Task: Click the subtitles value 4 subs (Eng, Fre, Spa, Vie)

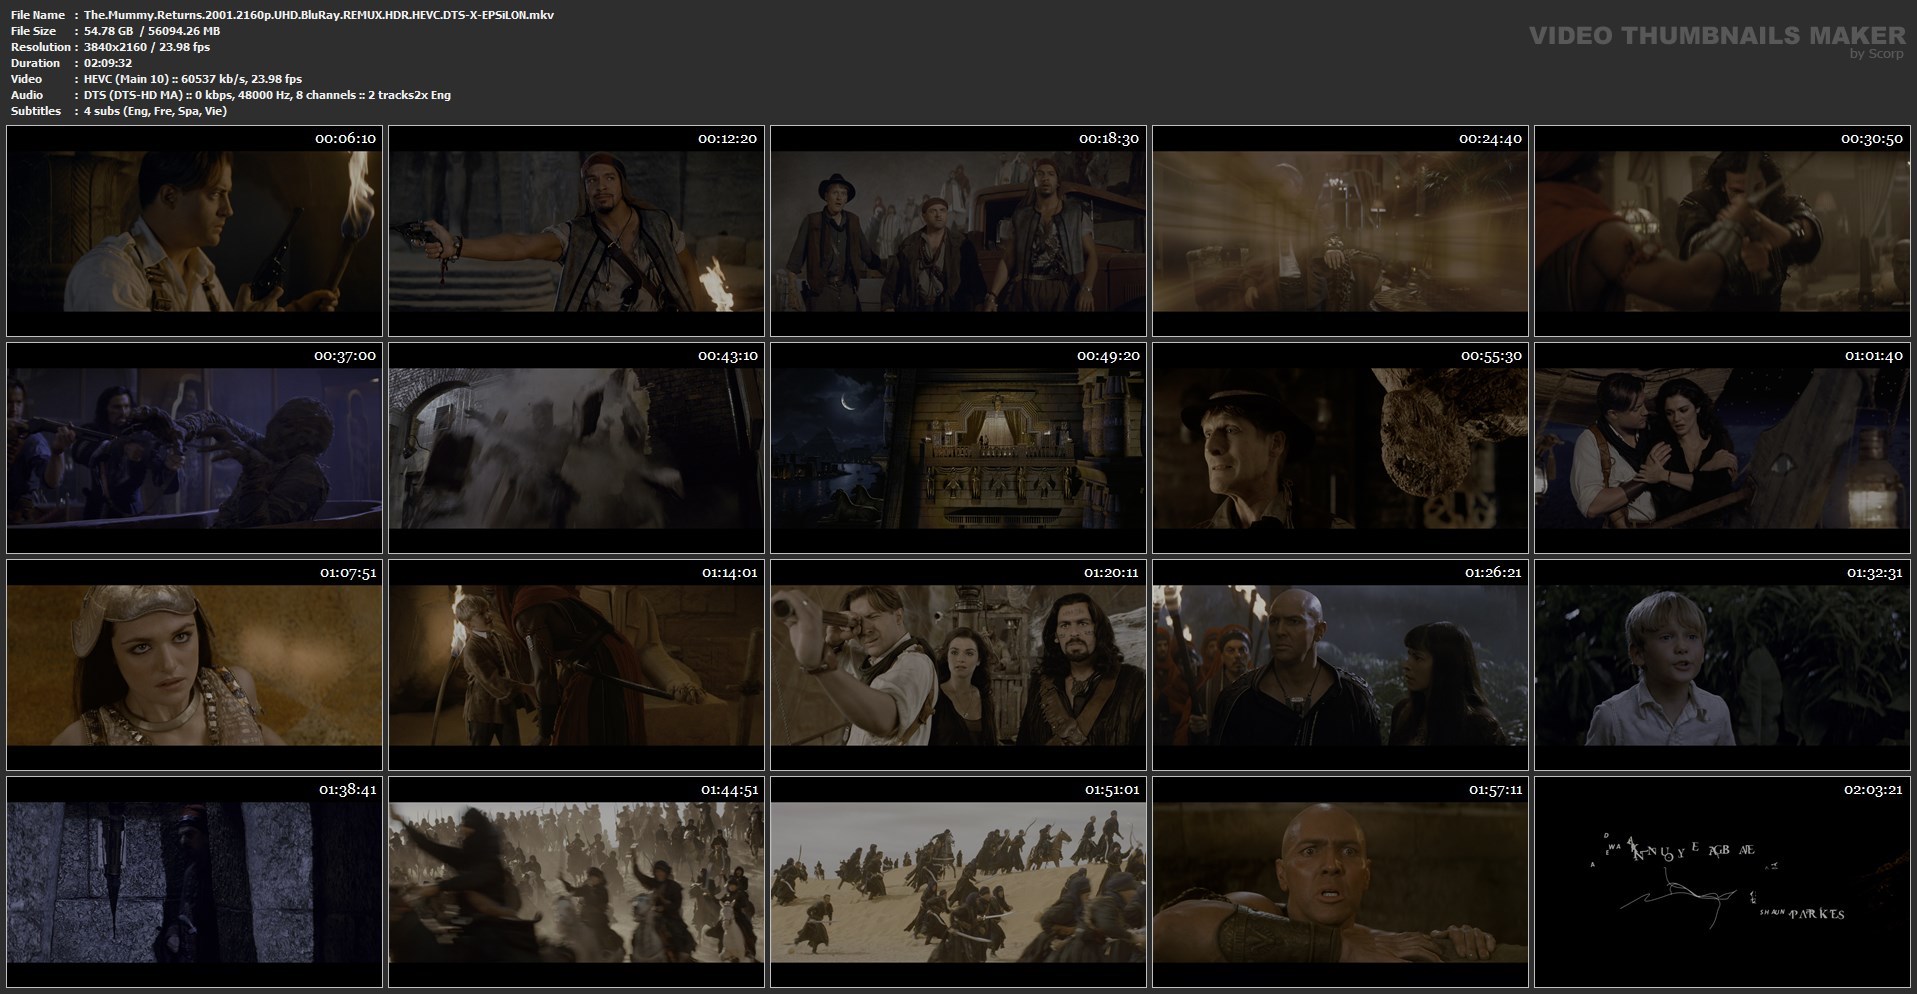Action: pos(155,111)
